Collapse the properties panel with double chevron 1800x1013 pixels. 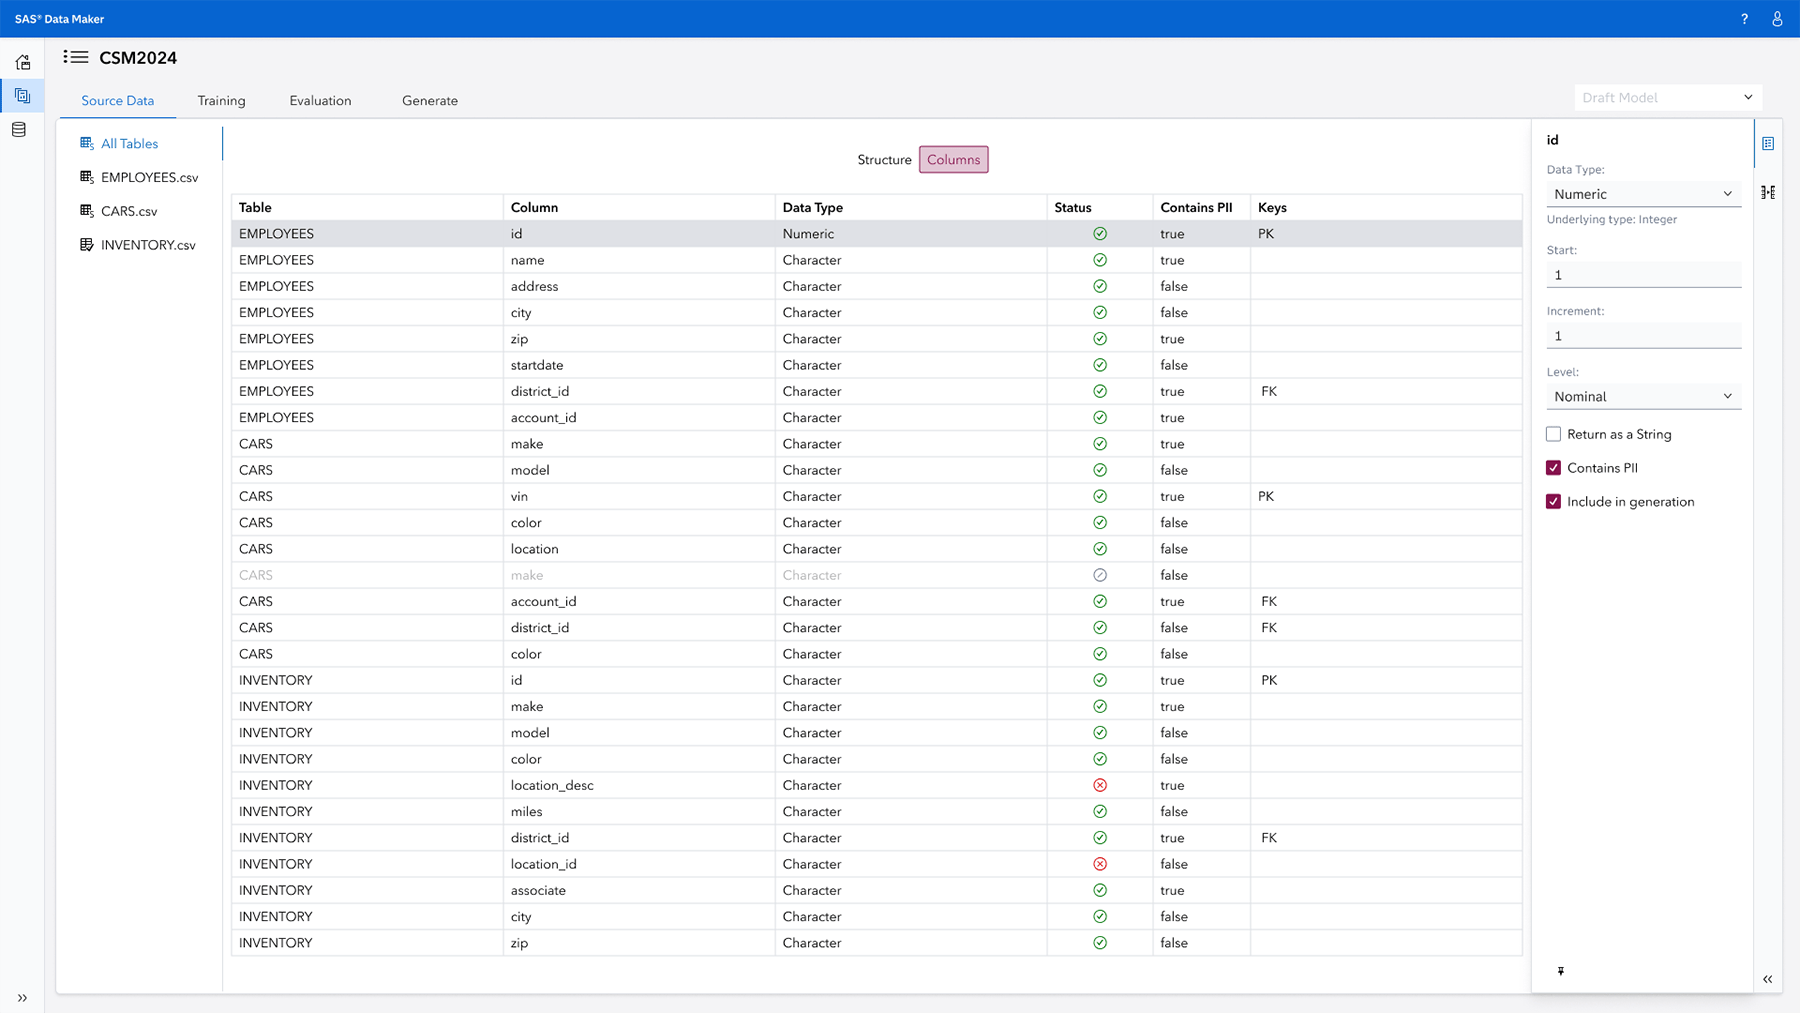(1768, 979)
